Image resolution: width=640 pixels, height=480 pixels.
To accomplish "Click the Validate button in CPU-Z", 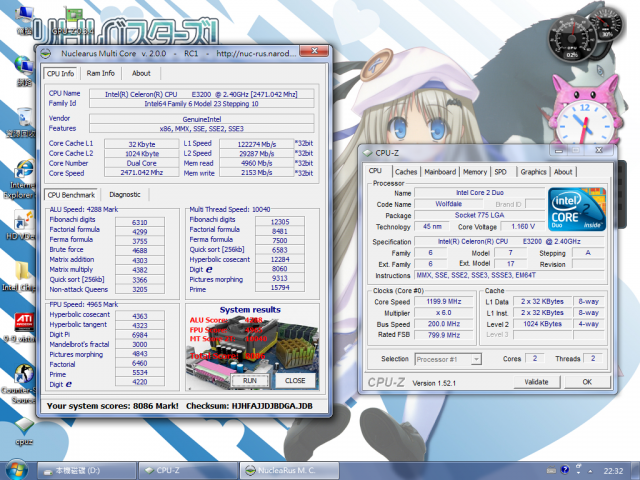I will [536, 382].
